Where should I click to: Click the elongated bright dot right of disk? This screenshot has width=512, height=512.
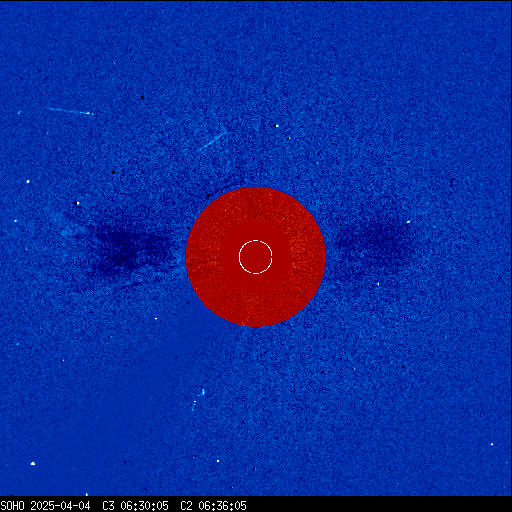(x=408, y=222)
